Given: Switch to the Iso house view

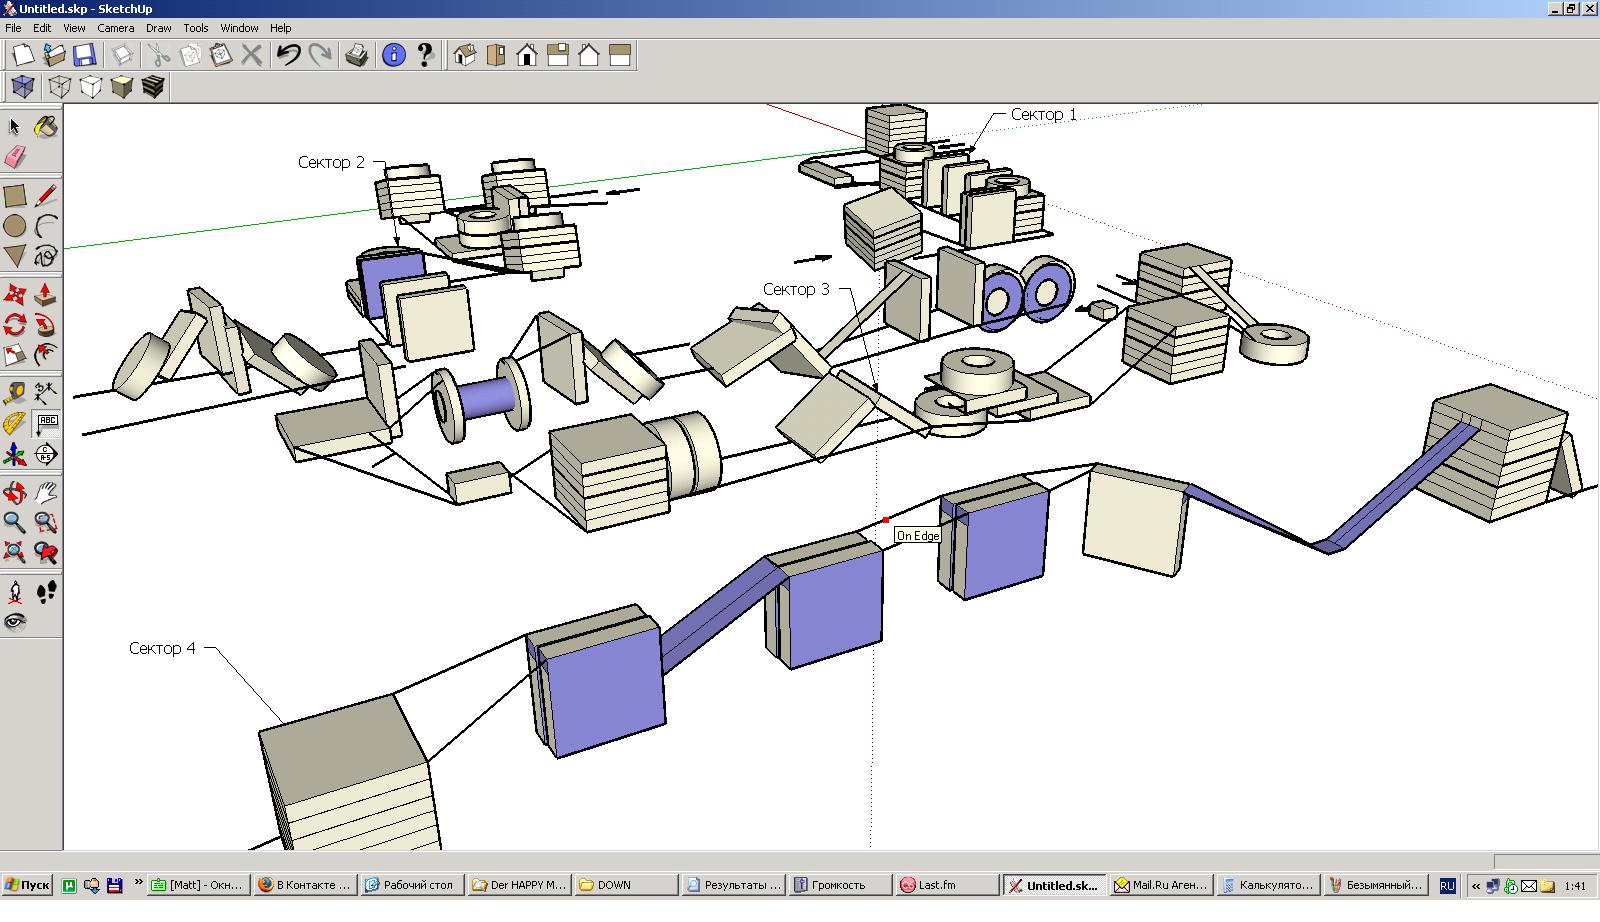Looking at the screenshot, I should (465, 55).
